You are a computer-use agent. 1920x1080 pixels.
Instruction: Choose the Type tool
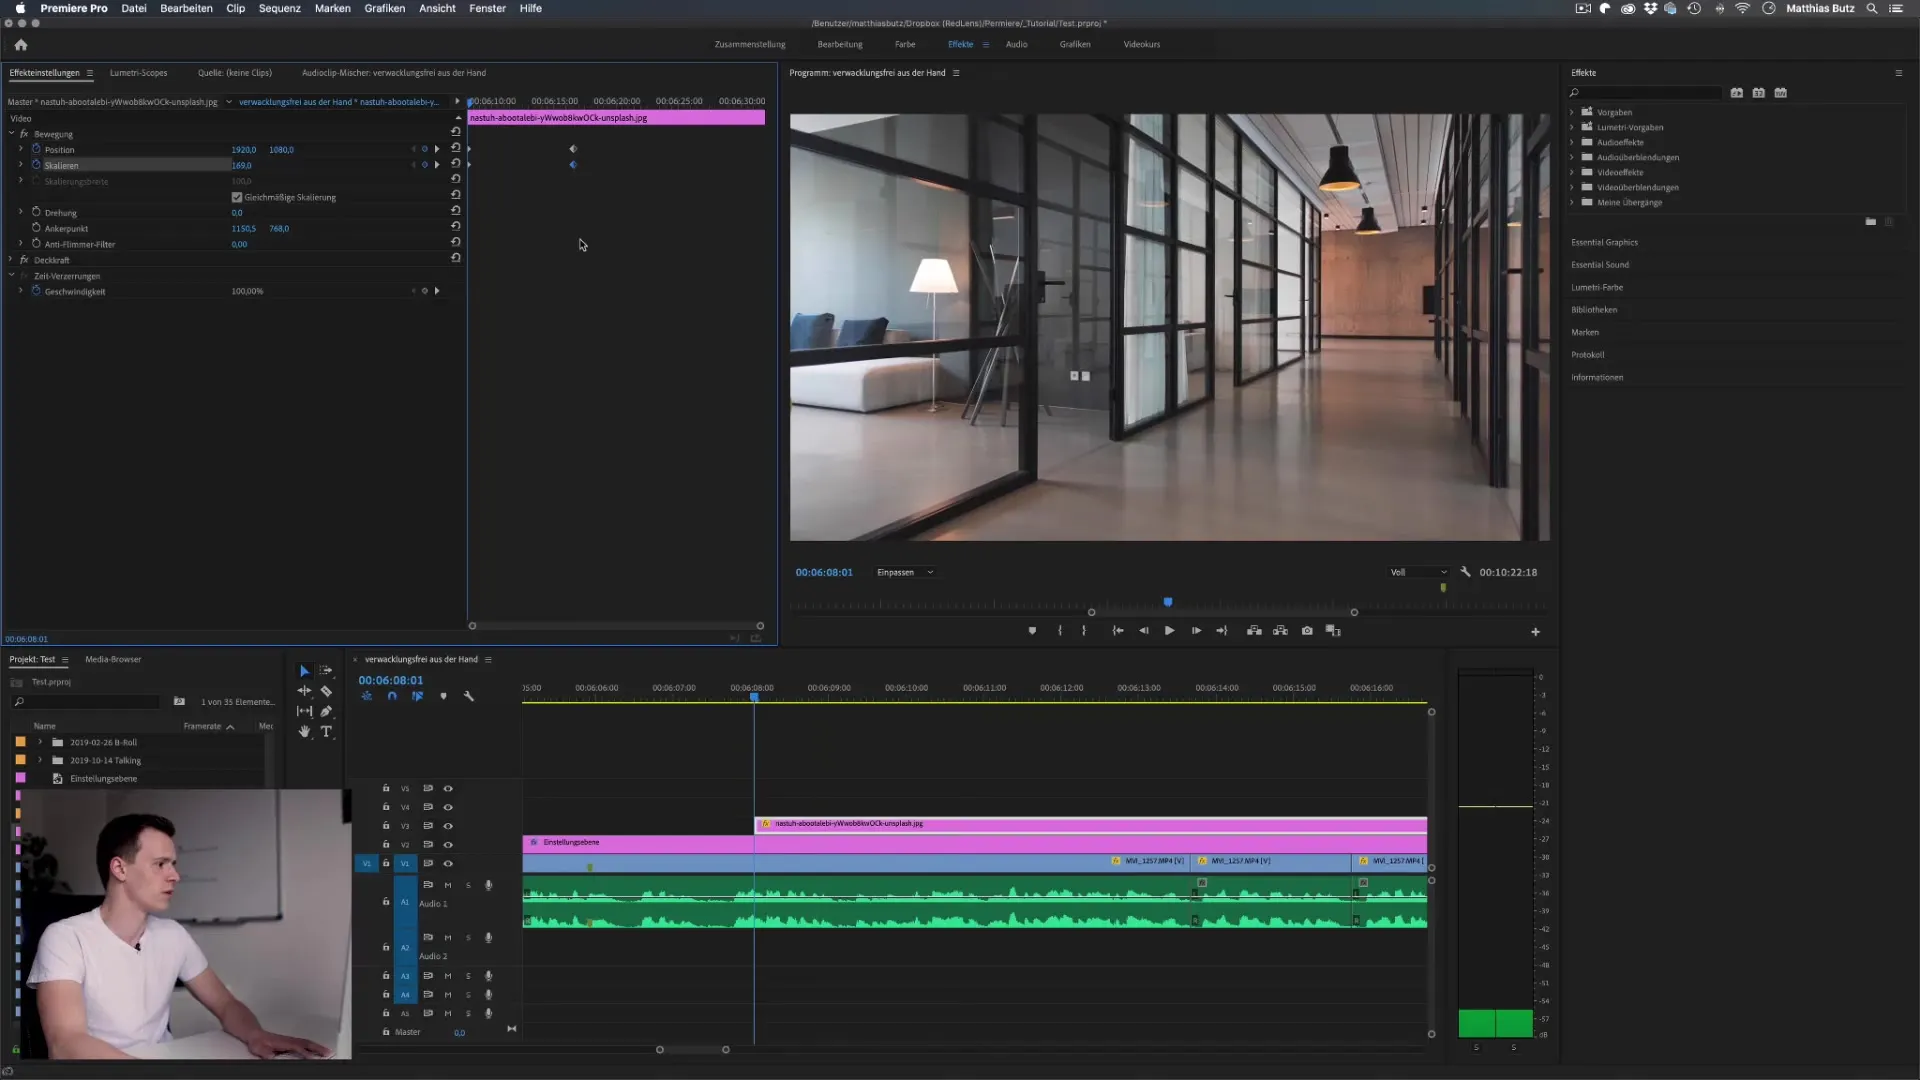coord(326,732)
